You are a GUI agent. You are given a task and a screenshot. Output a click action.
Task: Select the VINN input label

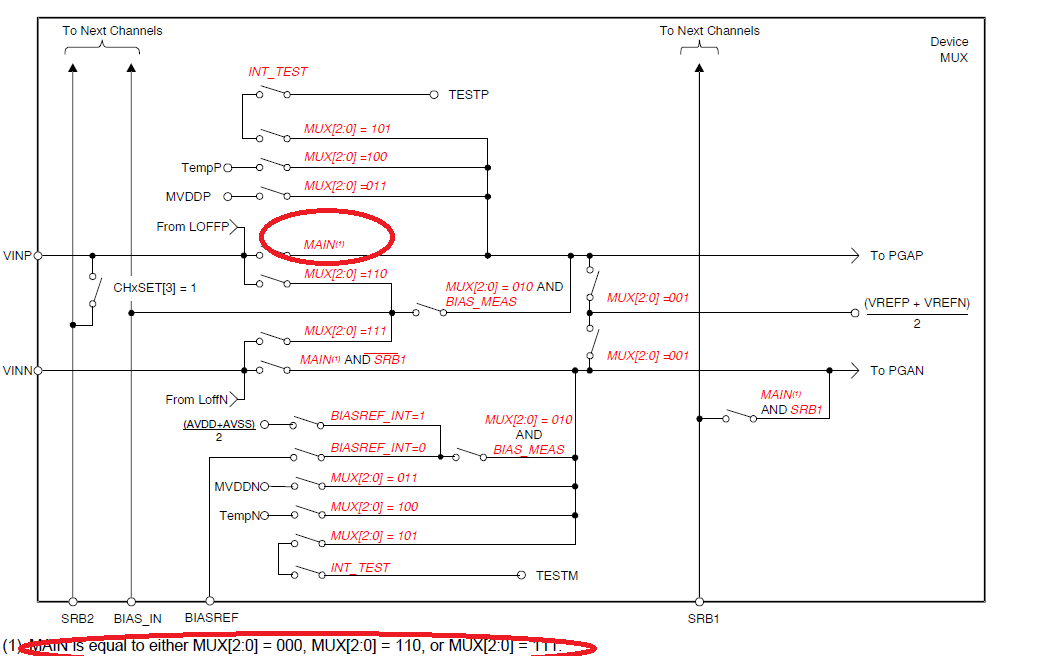(x=18, y=370)
